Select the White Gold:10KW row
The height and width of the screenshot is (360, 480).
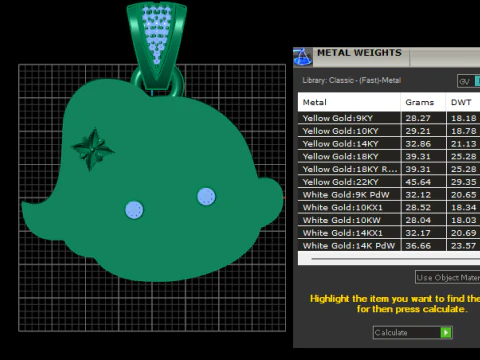point(389,220)
